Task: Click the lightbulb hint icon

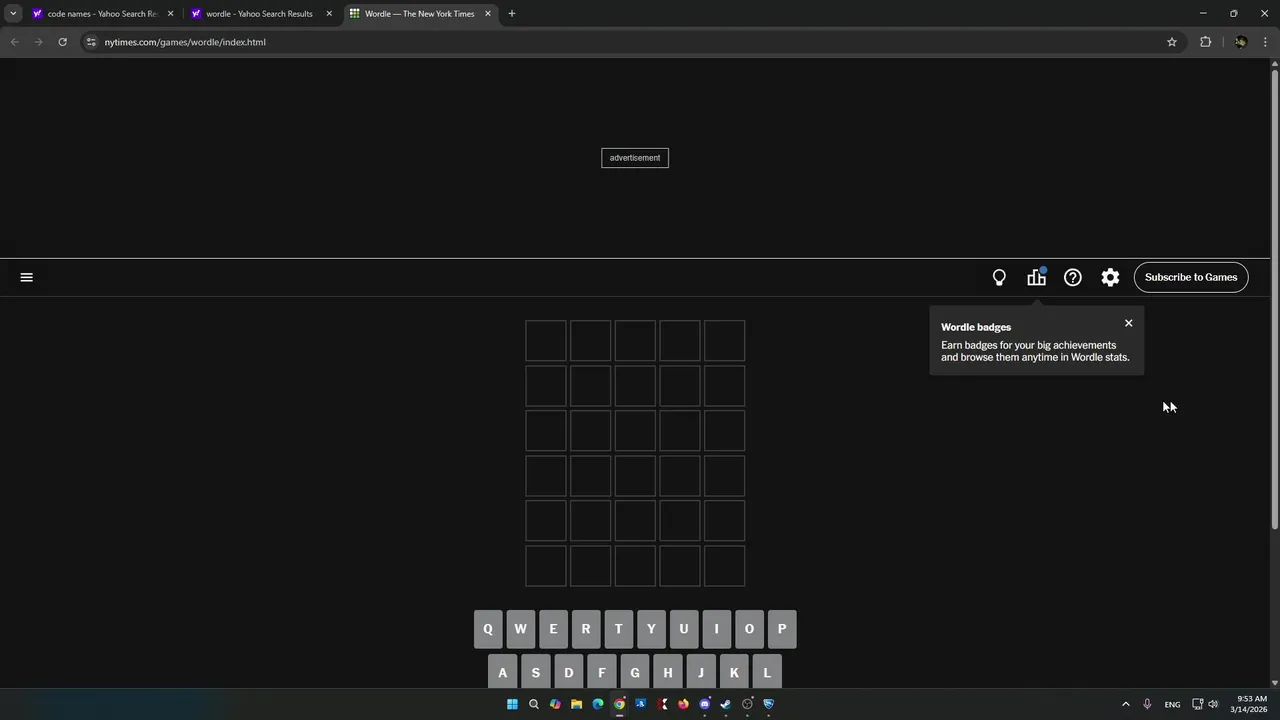Action: coord(999,278)
